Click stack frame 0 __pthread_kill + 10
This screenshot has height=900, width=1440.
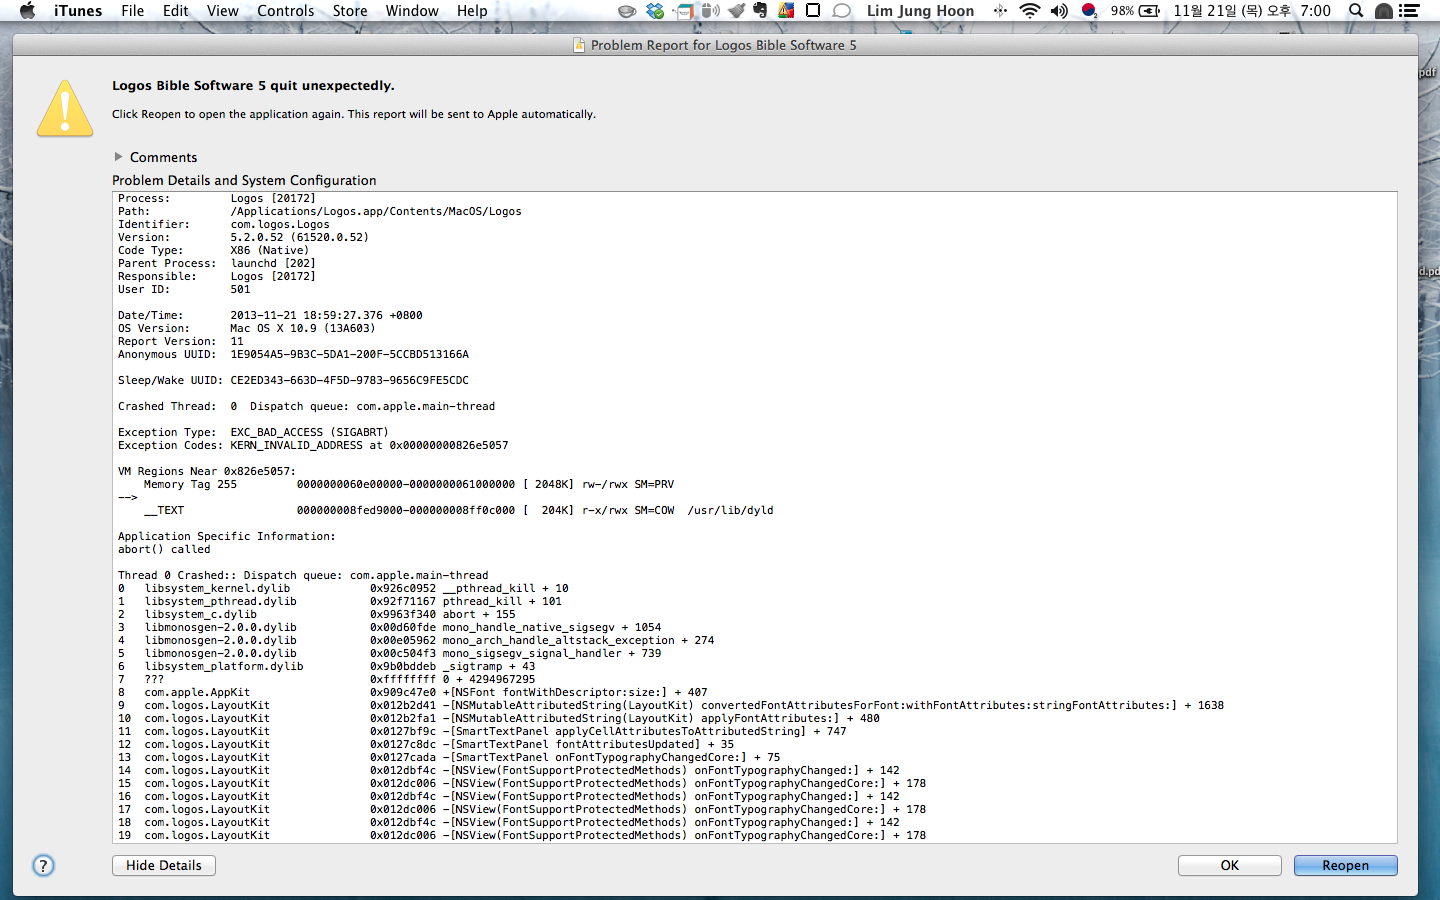pos(343,588)
